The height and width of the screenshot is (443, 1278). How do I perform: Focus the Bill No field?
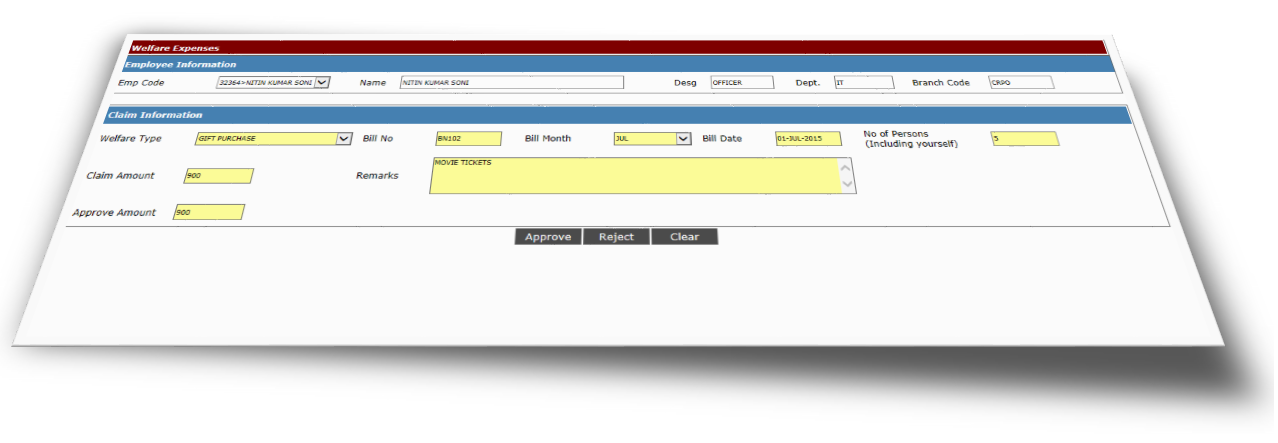(468, 139)
